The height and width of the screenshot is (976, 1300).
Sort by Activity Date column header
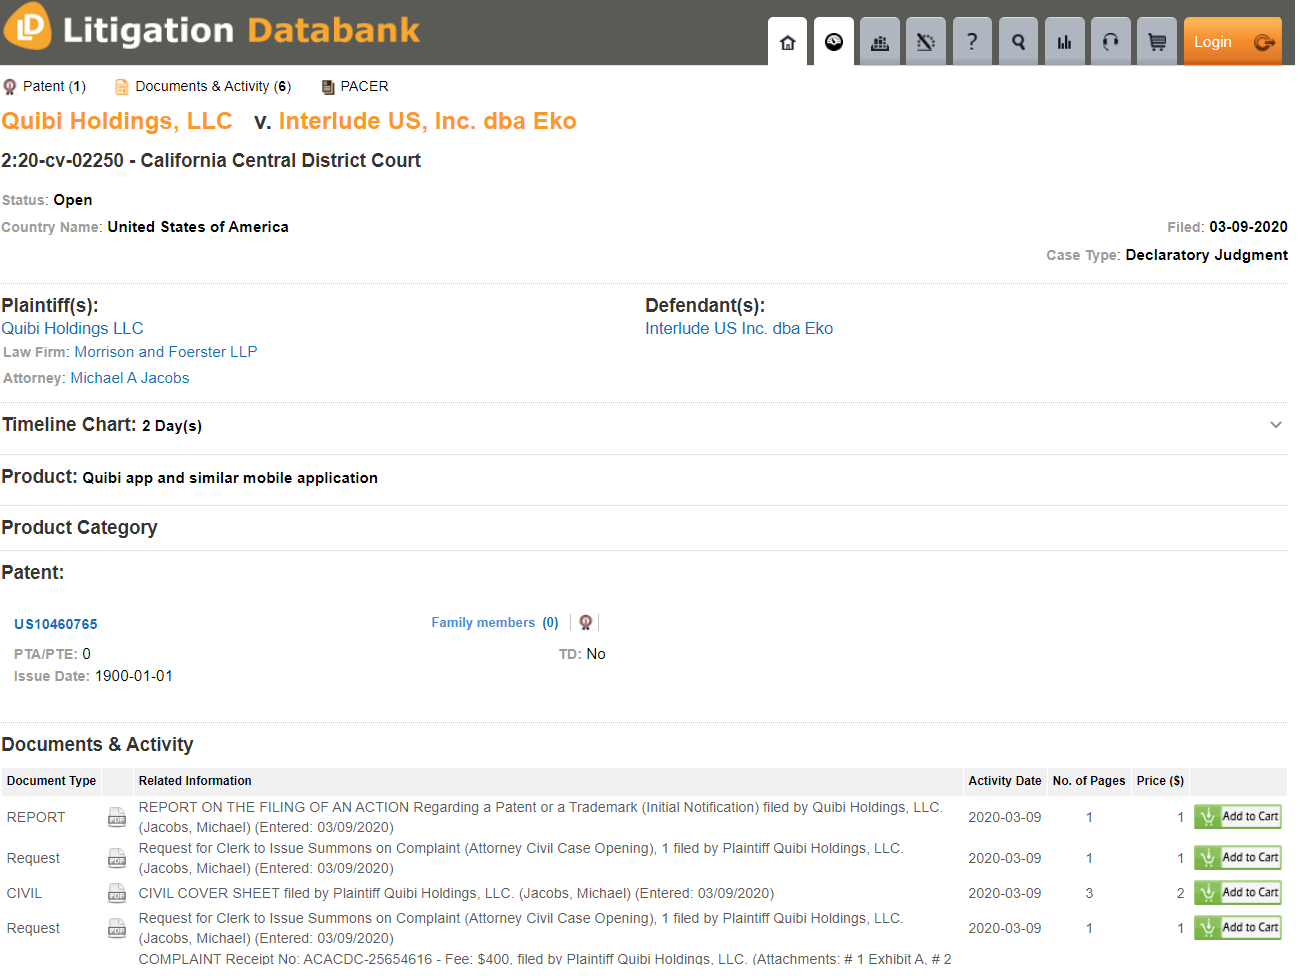pyautogui.click(x=1005, y=781)
